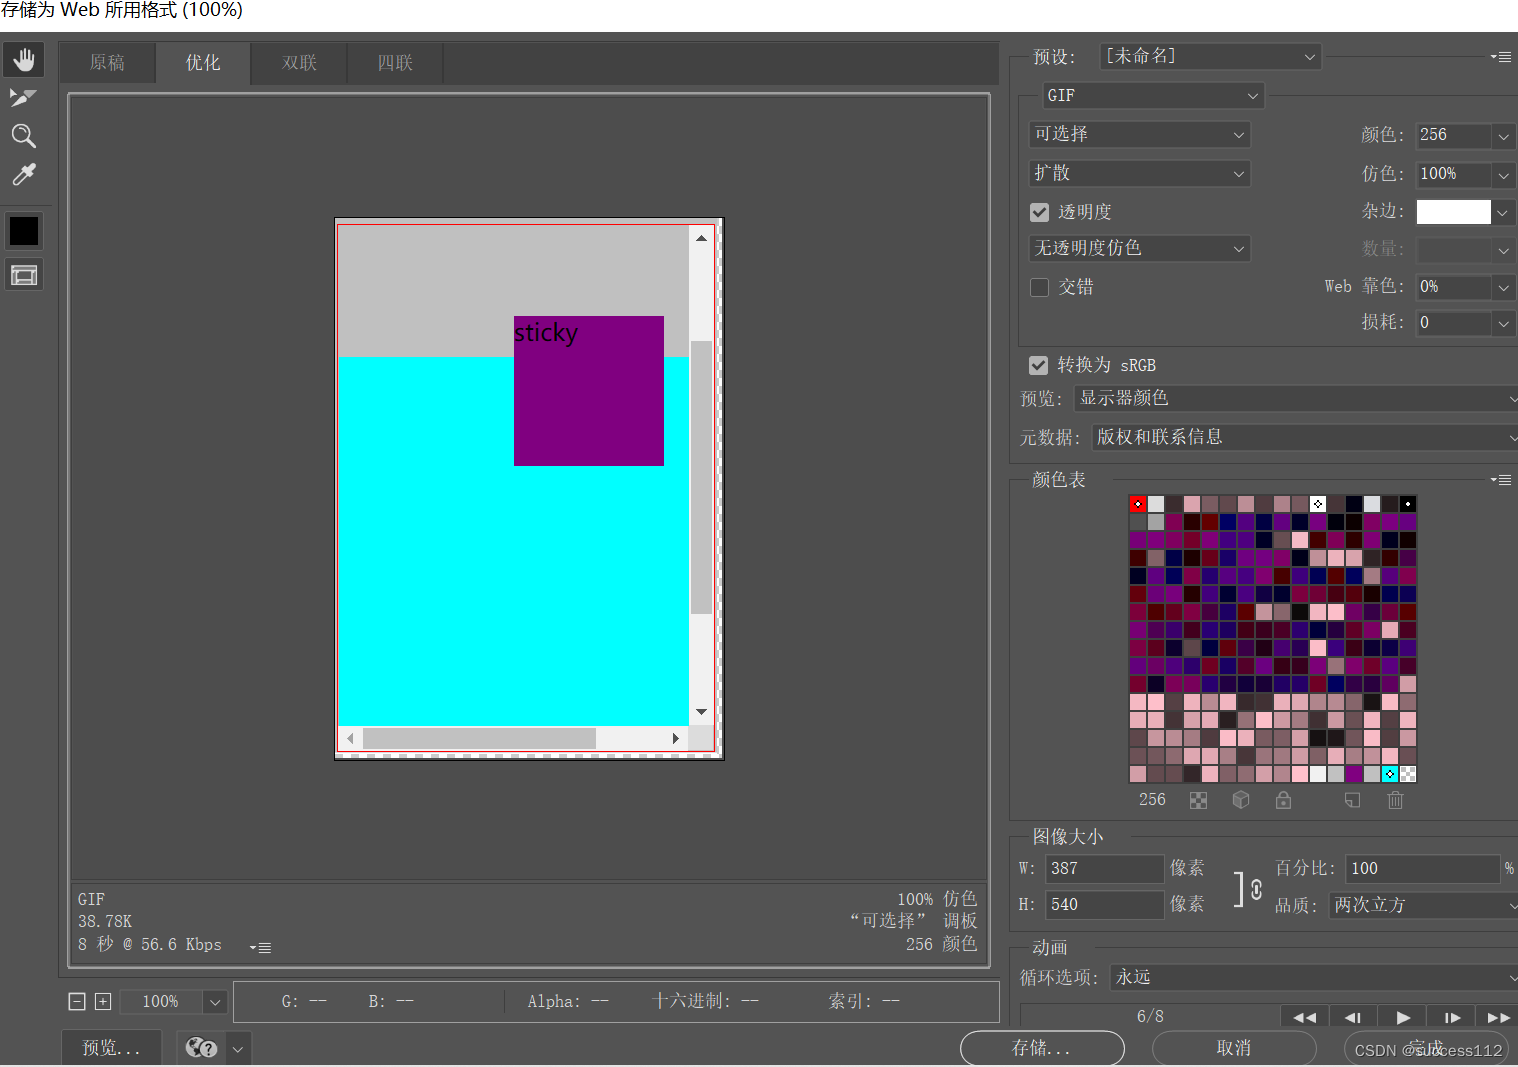The height and width of the screenshot is (1067, 1518).
Task: Open the 可选择 color reduction dropdown
Action: (1139, 134)
